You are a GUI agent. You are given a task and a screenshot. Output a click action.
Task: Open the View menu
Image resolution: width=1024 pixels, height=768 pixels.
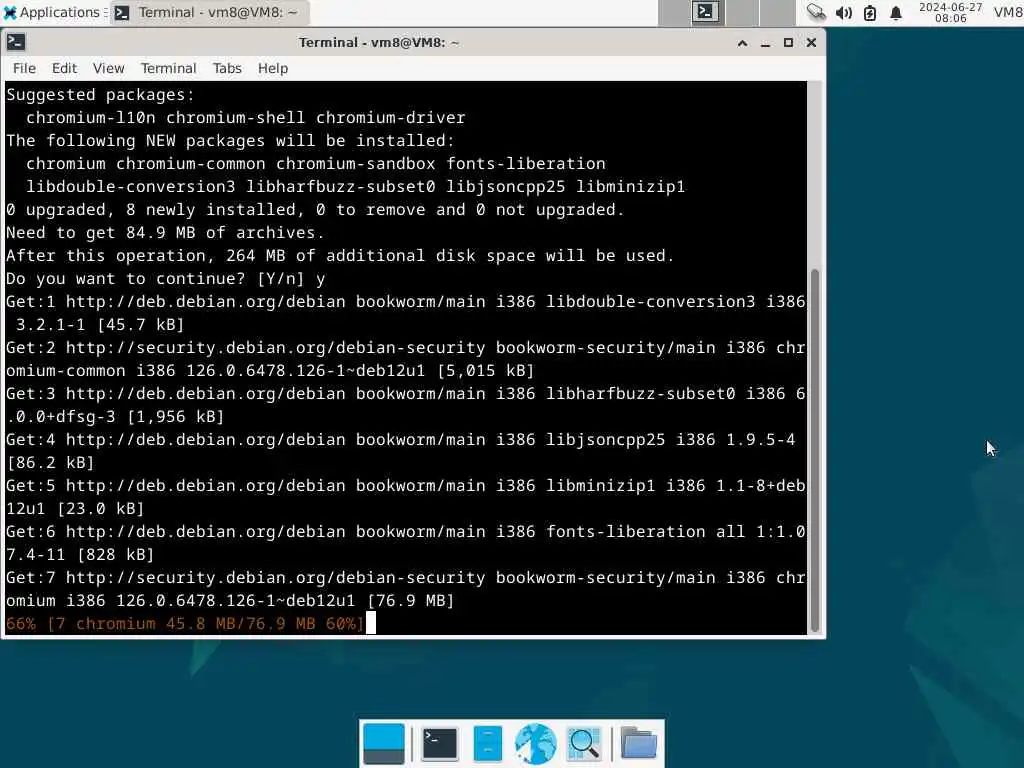(x=108, y=68)
